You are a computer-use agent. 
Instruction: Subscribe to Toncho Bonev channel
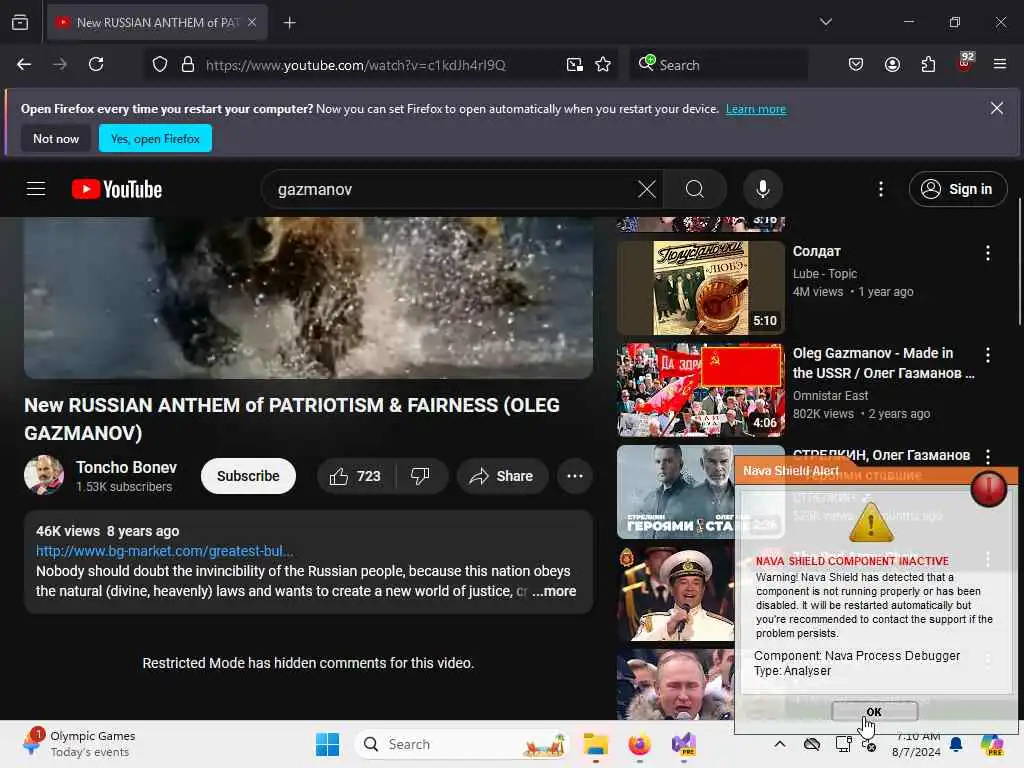(248, 476)
